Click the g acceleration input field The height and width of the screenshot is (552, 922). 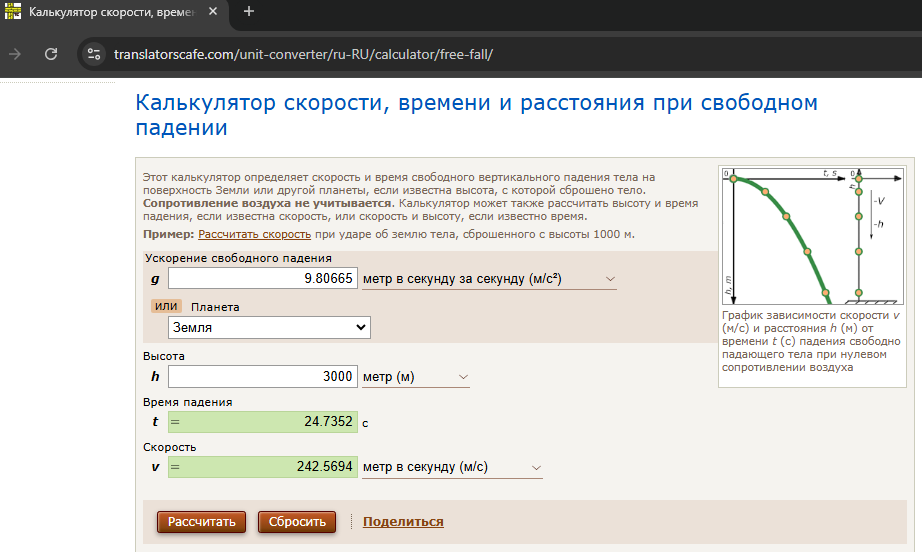pos(263,278)
